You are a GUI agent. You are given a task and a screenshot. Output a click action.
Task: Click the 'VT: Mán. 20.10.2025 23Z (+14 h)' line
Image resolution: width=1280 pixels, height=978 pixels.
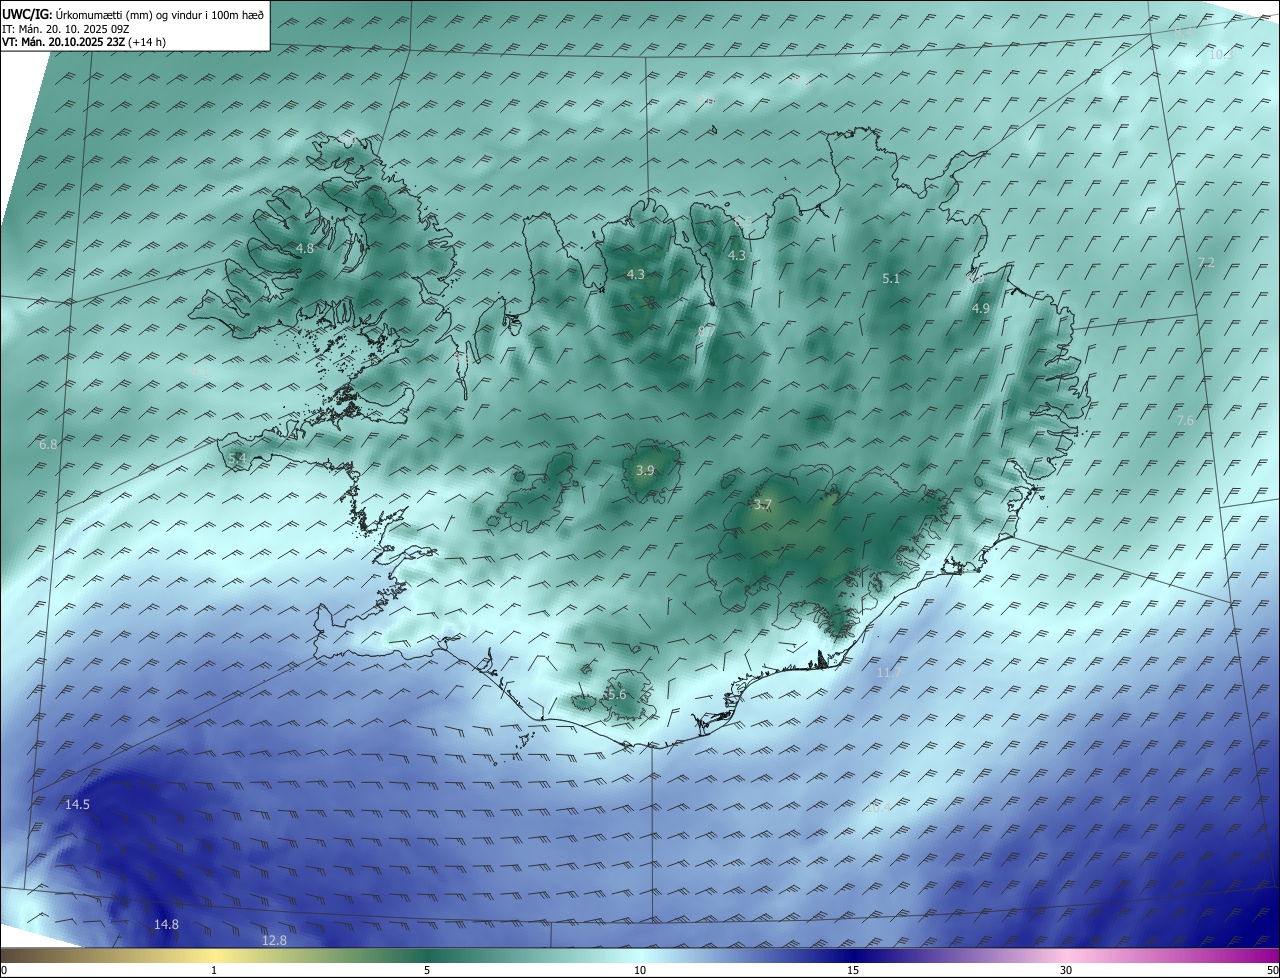[84, 42]
